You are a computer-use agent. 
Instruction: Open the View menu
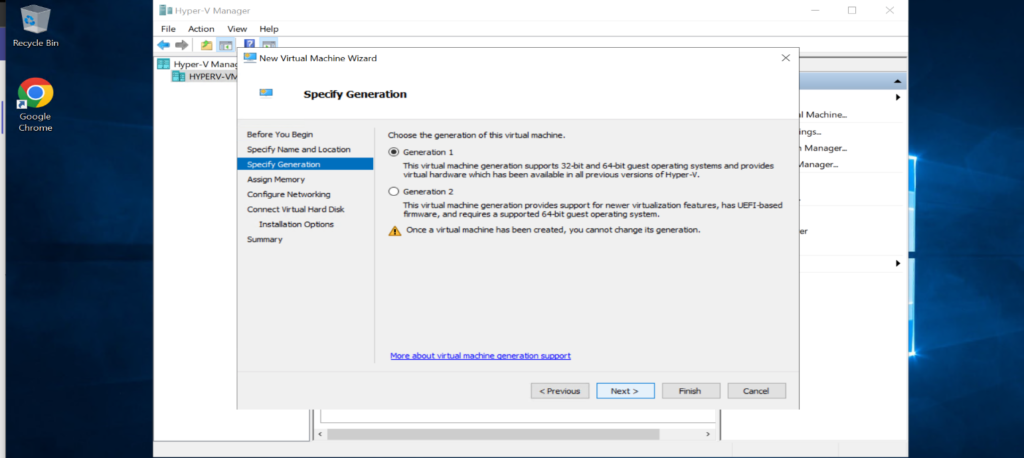[237, 29]
